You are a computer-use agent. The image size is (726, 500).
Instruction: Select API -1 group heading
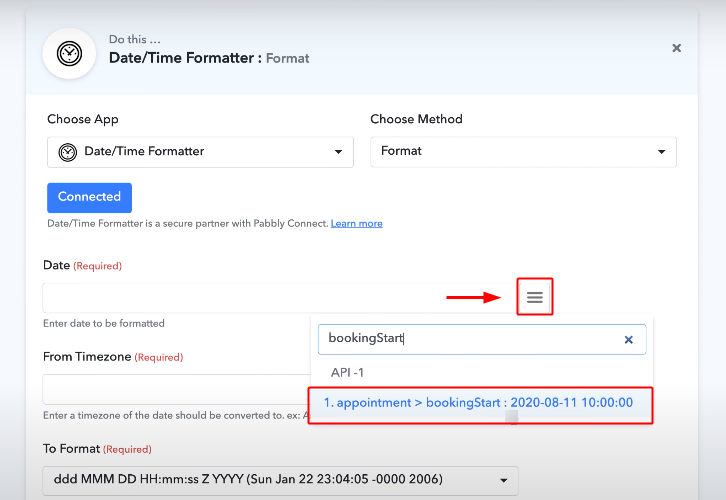pos(347,373)
